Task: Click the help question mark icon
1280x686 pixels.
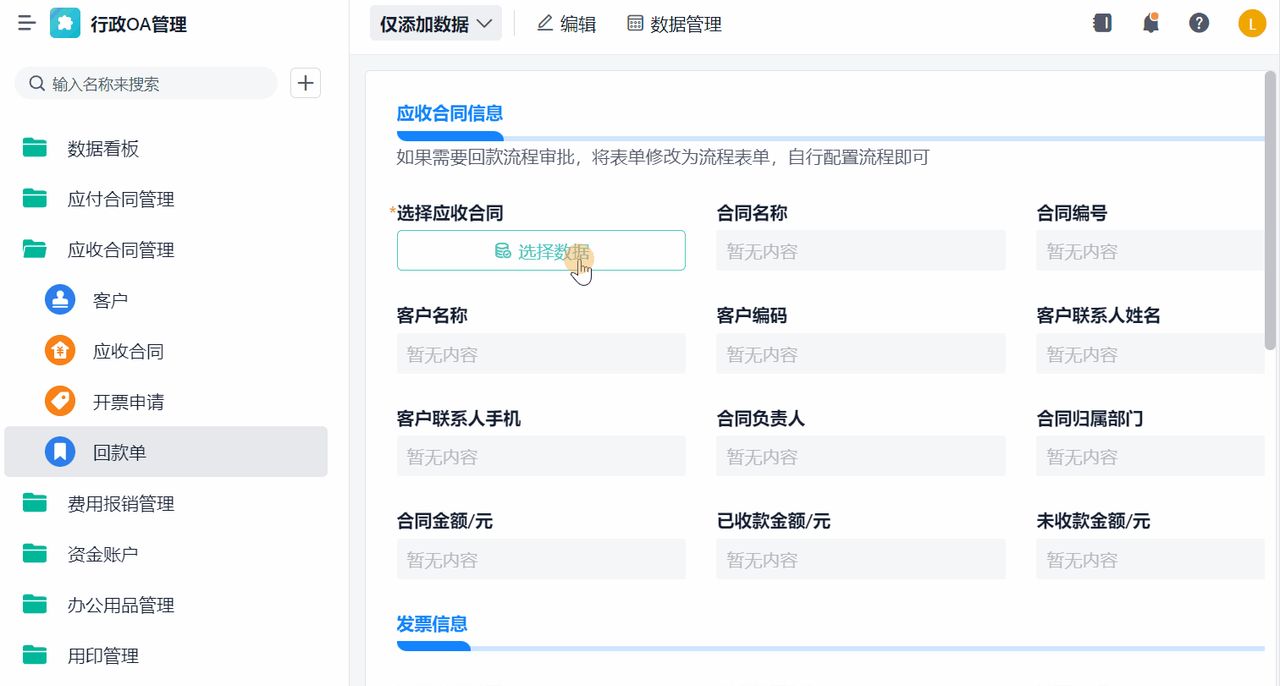Action: pos(1199,22)
